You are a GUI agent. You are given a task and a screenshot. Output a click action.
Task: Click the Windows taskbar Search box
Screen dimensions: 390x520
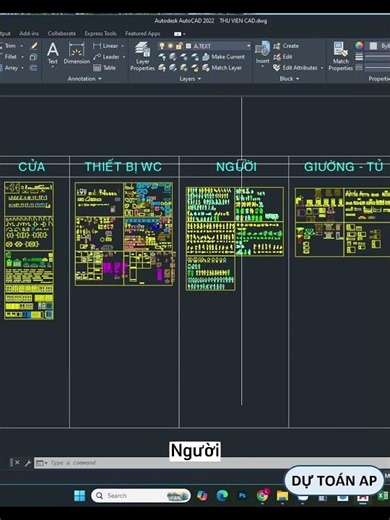(141, 496)
